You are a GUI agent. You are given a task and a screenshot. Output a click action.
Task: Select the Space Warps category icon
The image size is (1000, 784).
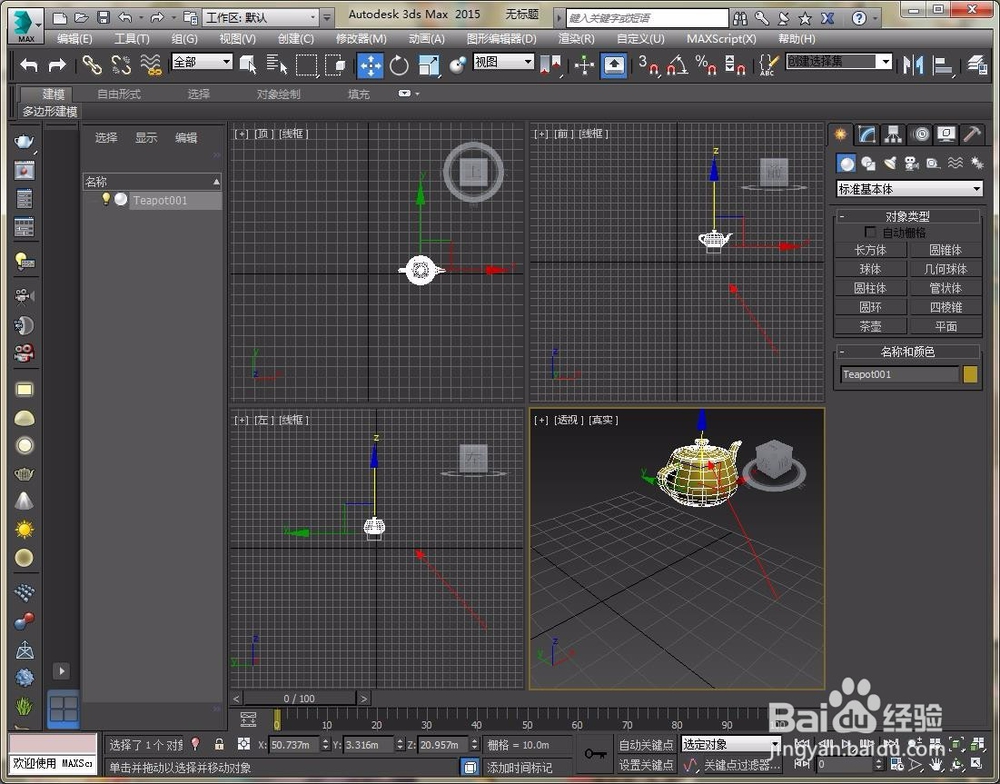tap(955, 163)
